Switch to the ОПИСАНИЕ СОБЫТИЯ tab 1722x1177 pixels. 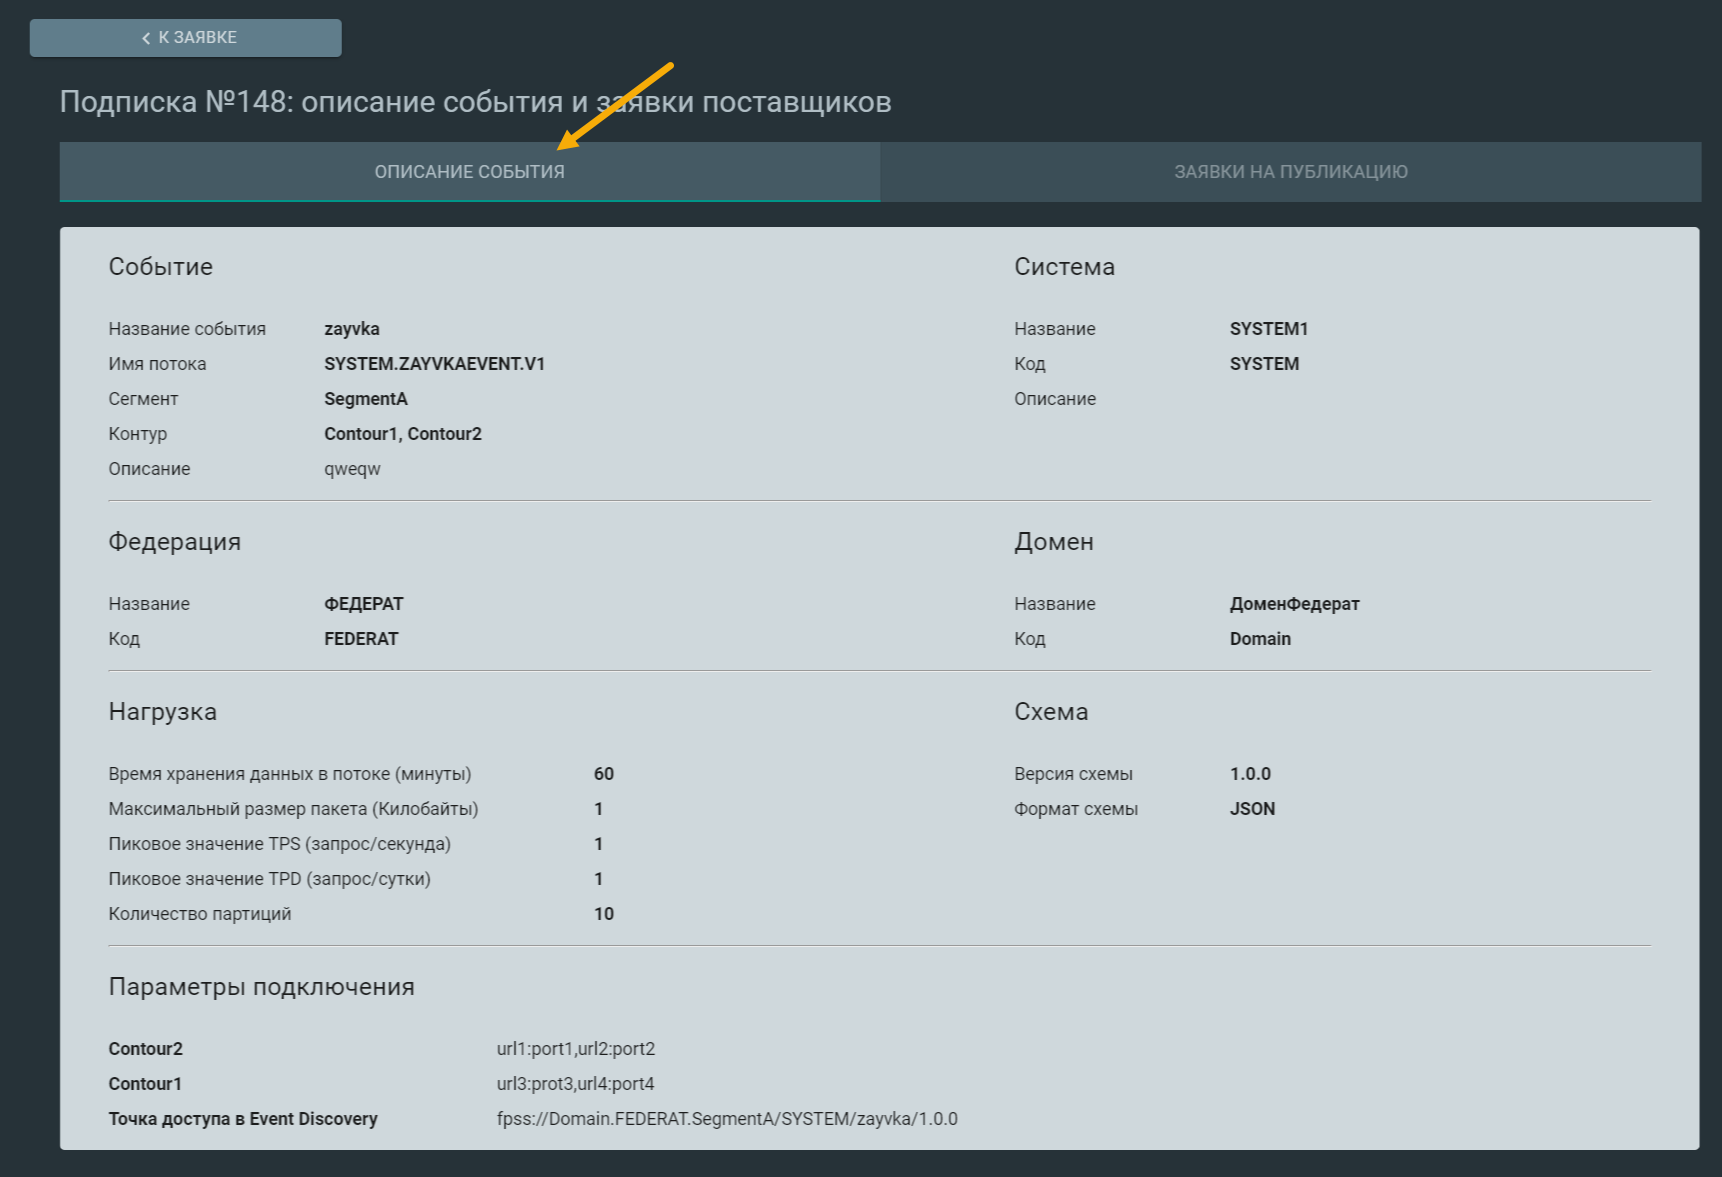469,172
